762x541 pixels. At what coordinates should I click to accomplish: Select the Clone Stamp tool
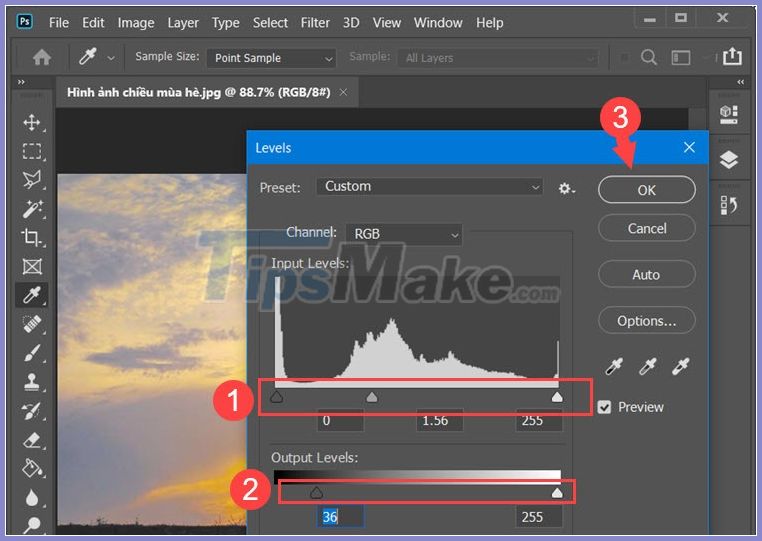point(32,382)
